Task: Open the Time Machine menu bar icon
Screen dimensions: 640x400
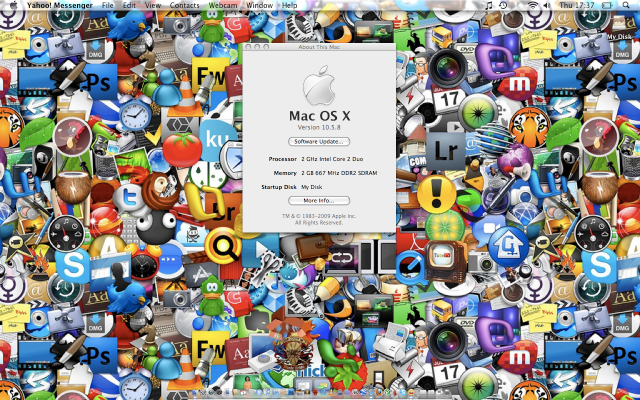Action: [x=503, y=5]
